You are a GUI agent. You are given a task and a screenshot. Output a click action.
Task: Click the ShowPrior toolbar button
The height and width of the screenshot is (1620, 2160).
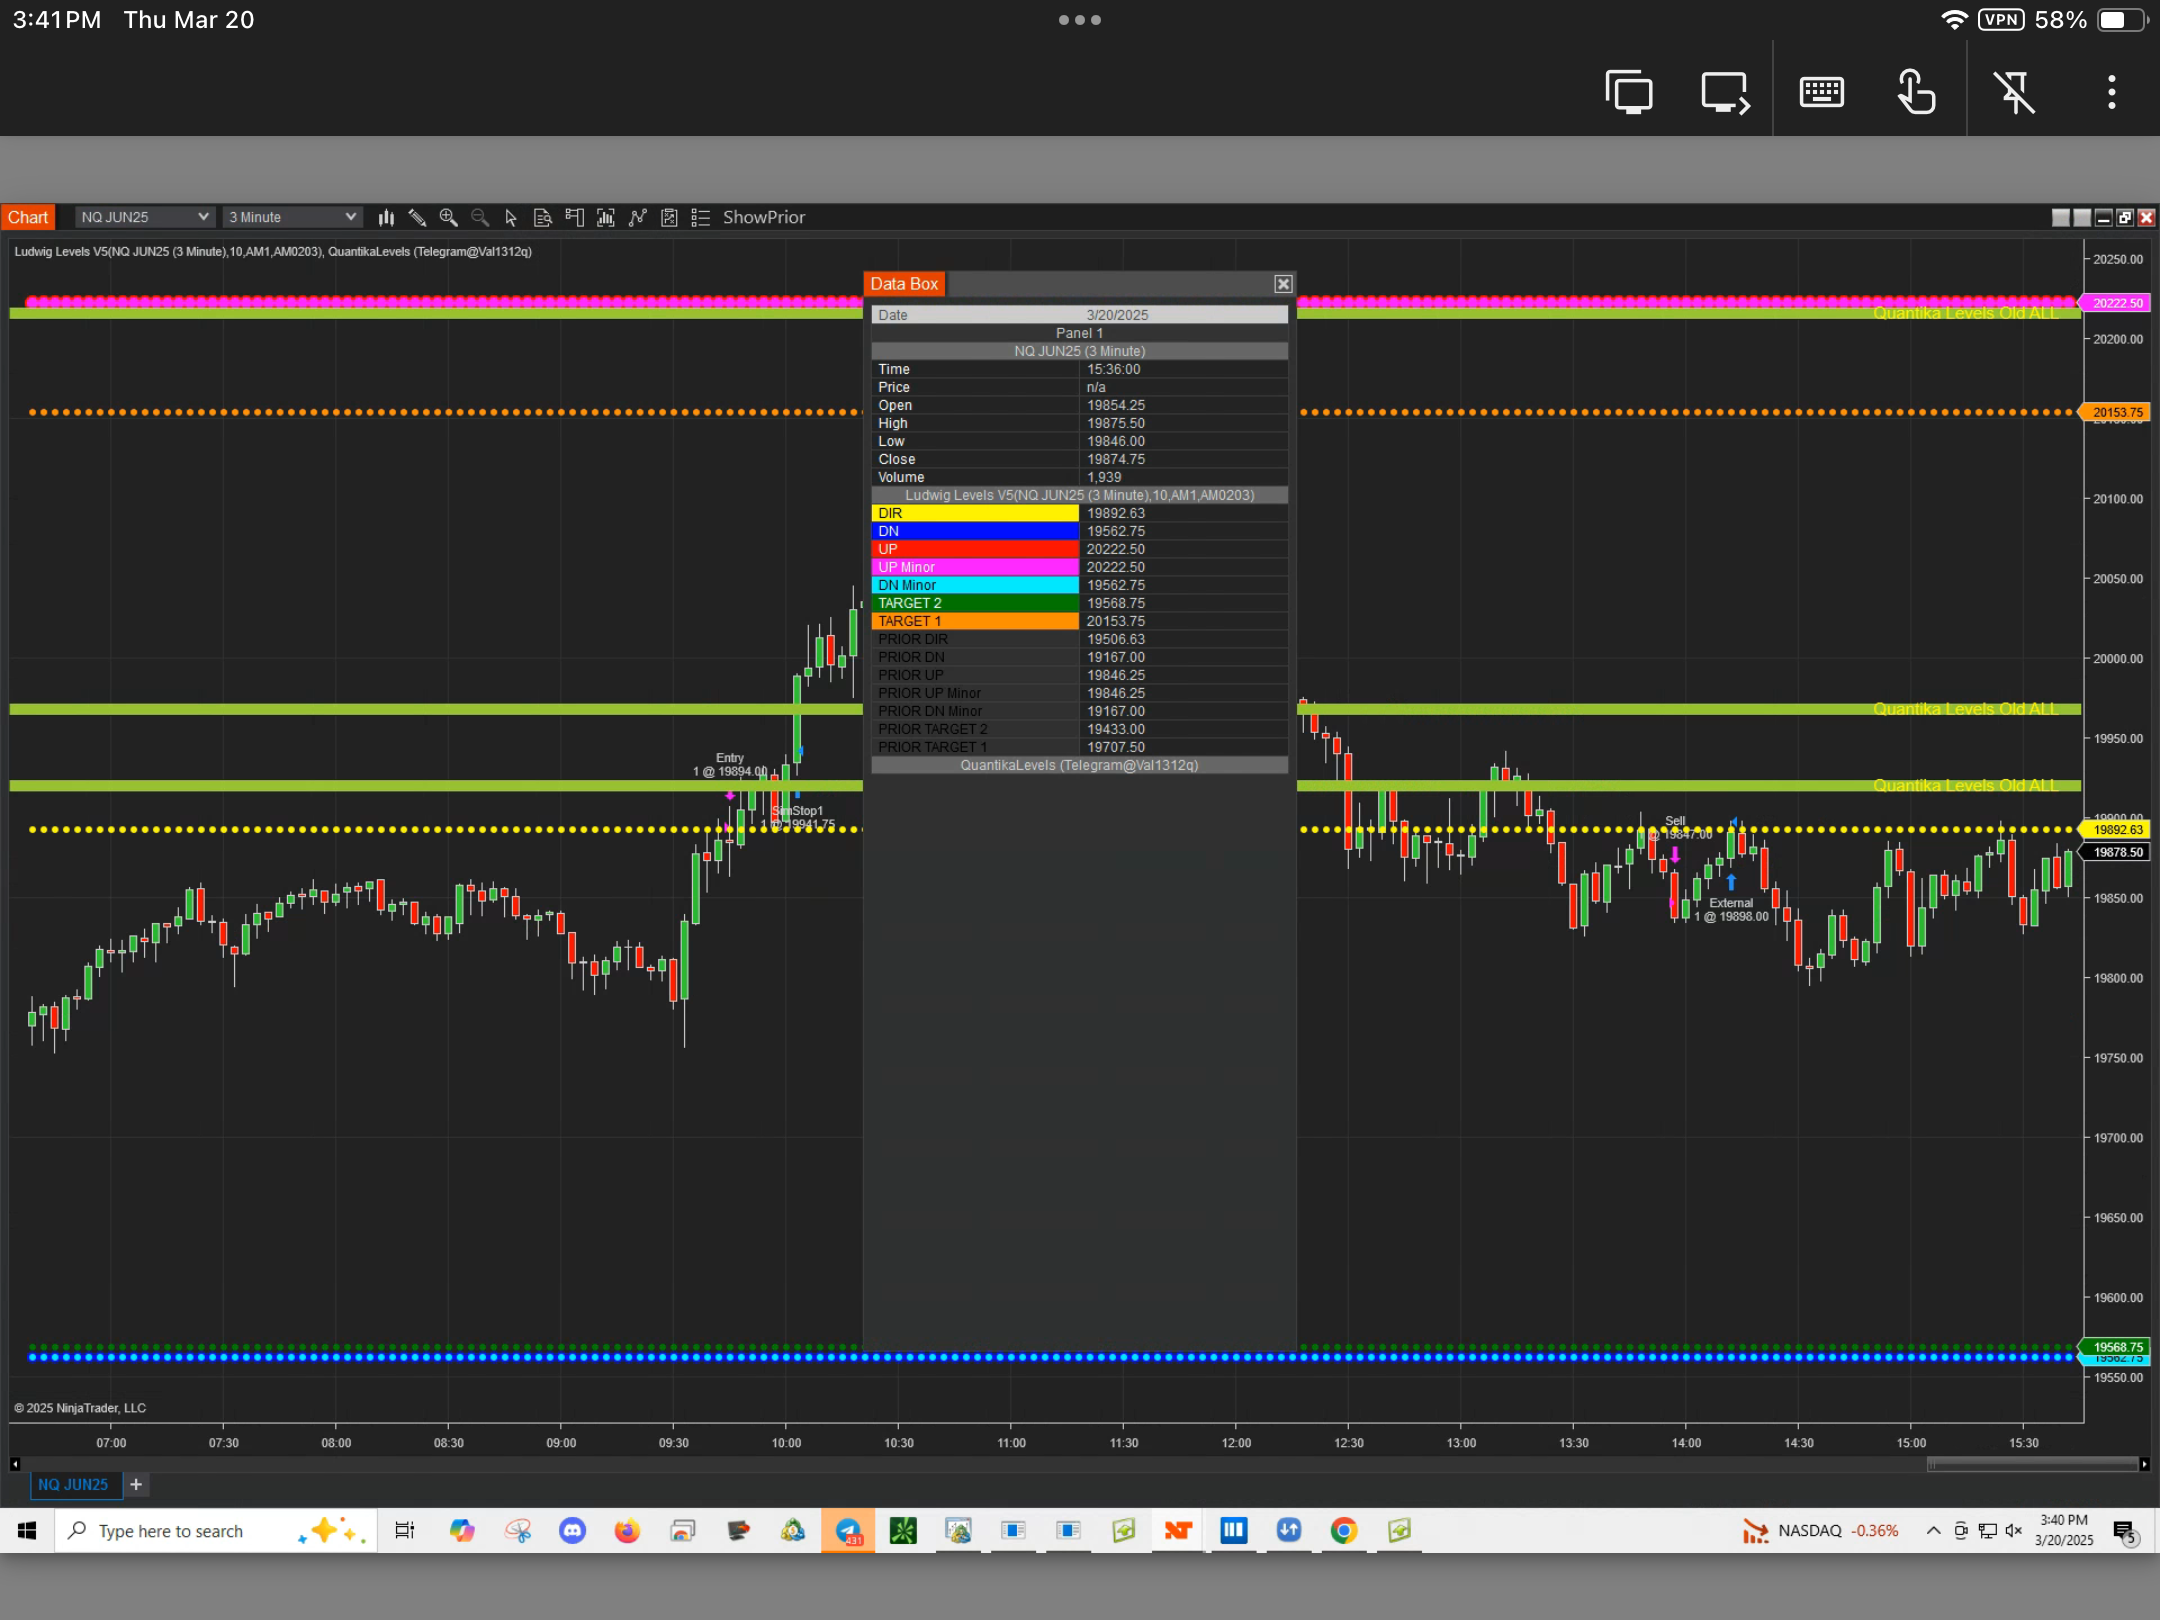pos(764,217)
